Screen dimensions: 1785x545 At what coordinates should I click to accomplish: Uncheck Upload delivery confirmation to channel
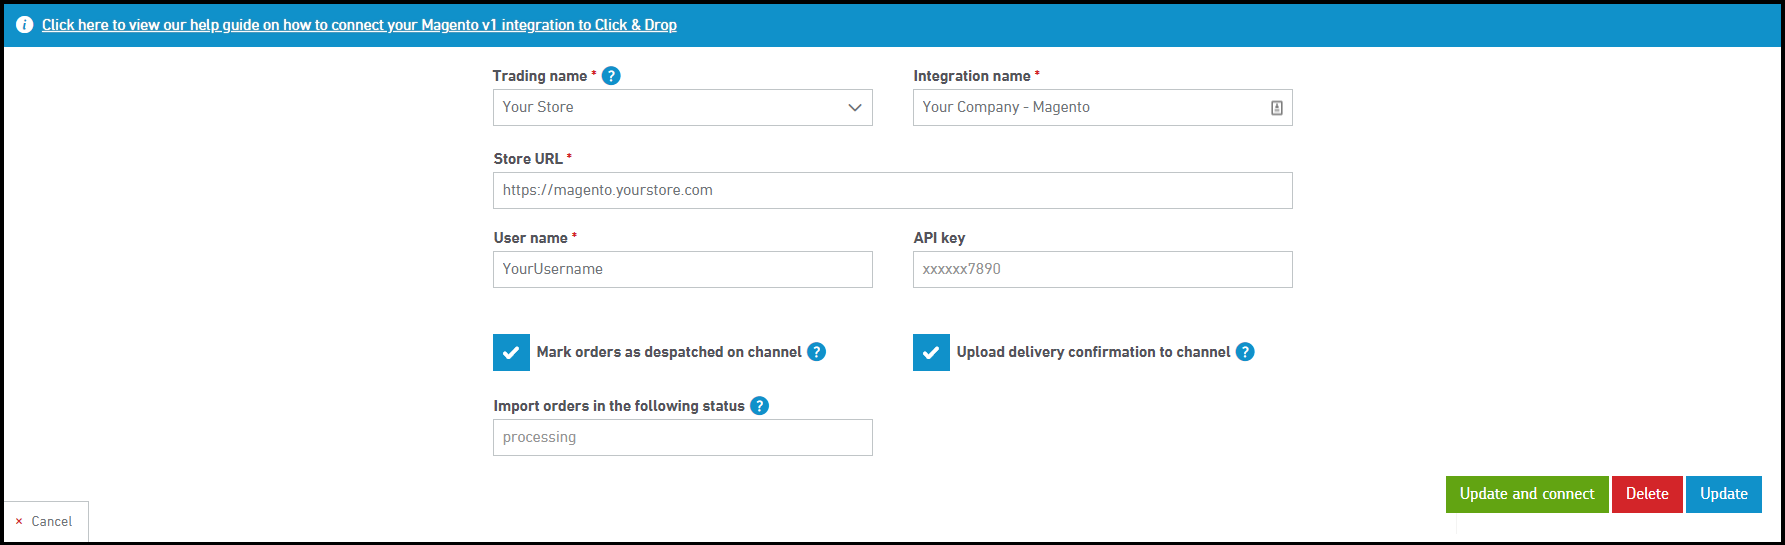click(931, 353)
